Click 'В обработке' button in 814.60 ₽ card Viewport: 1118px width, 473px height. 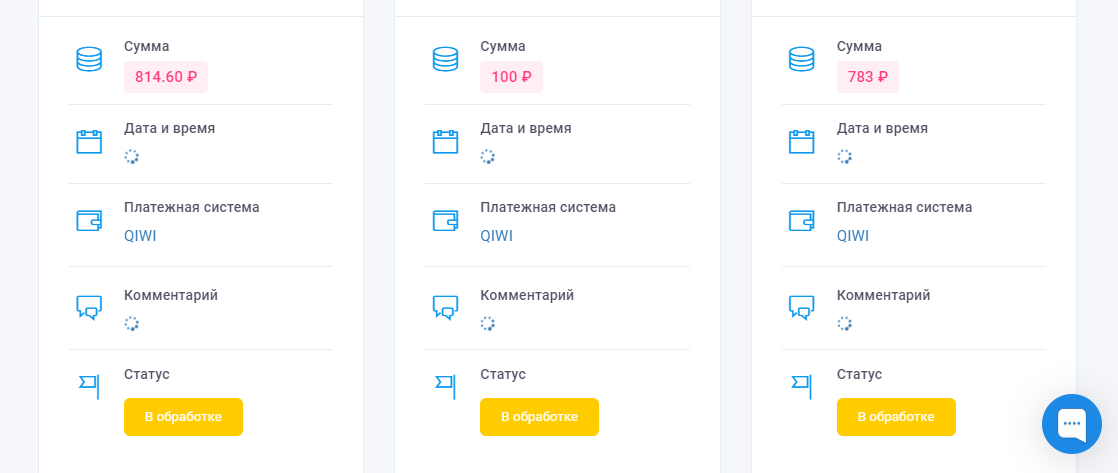coord(183,417)
